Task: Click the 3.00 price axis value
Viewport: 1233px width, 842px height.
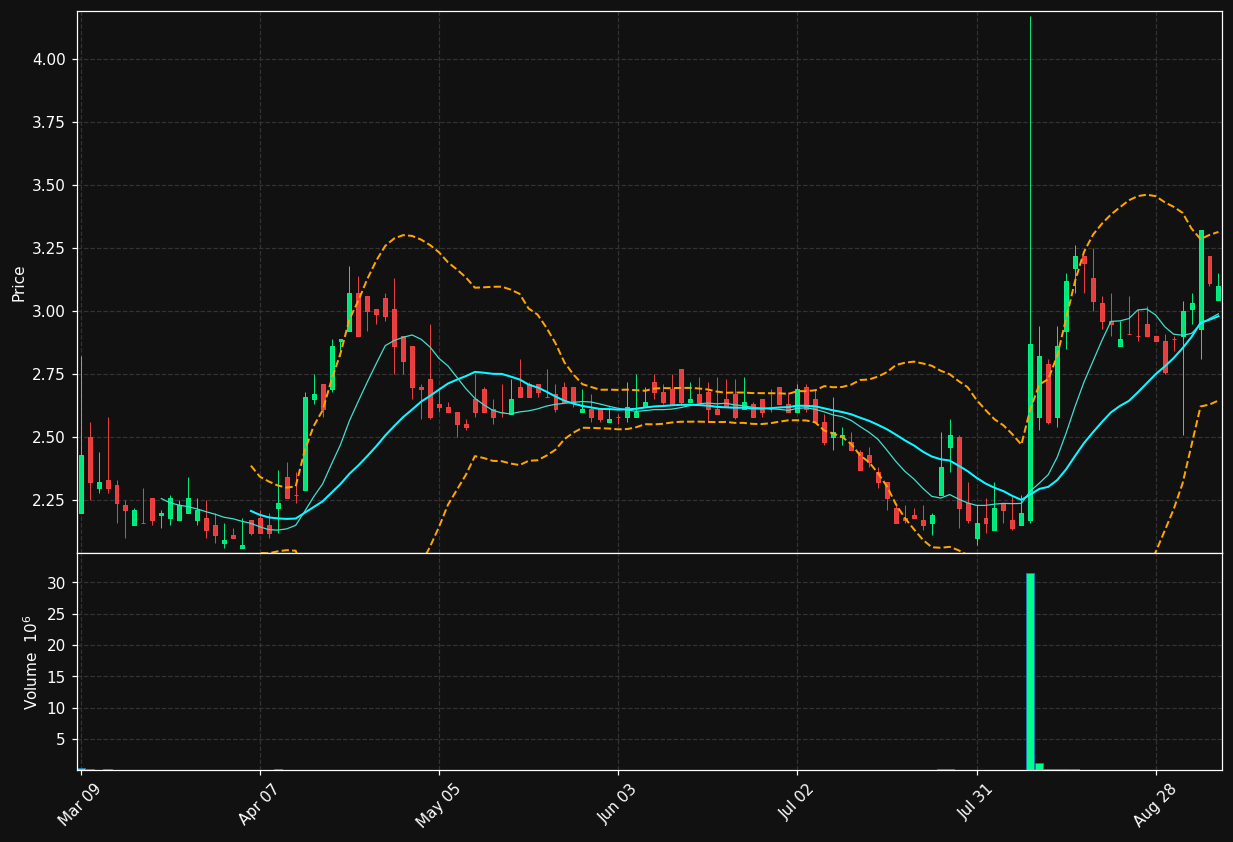Action: coord(49,312)
